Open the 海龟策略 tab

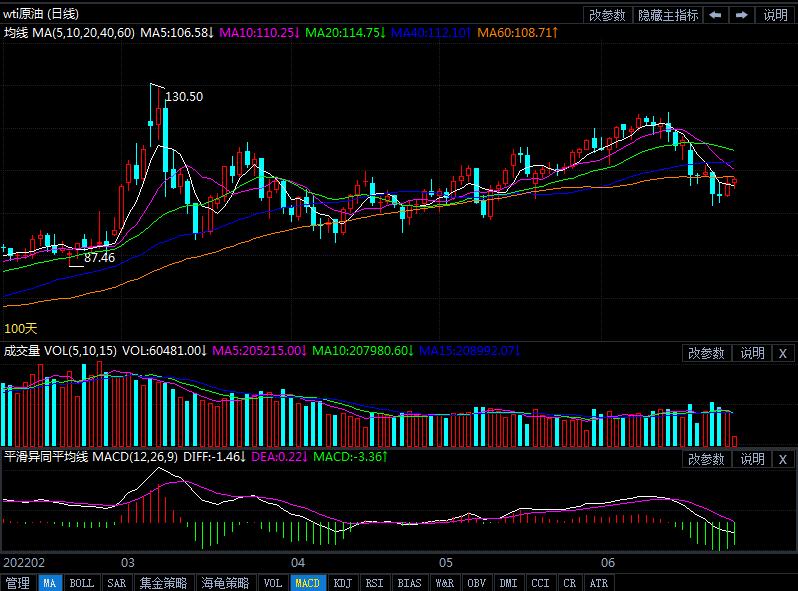[x=224, y=583]
